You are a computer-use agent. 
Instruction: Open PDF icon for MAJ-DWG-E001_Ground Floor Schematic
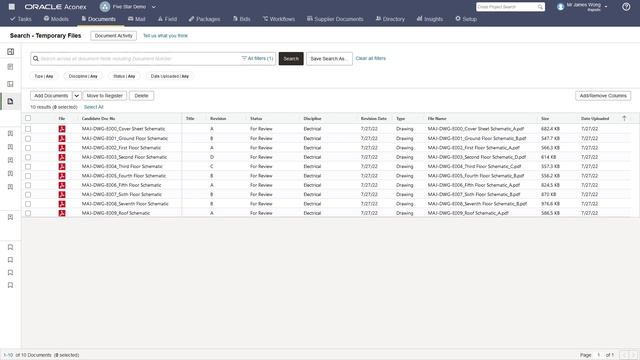coord(62,138)
